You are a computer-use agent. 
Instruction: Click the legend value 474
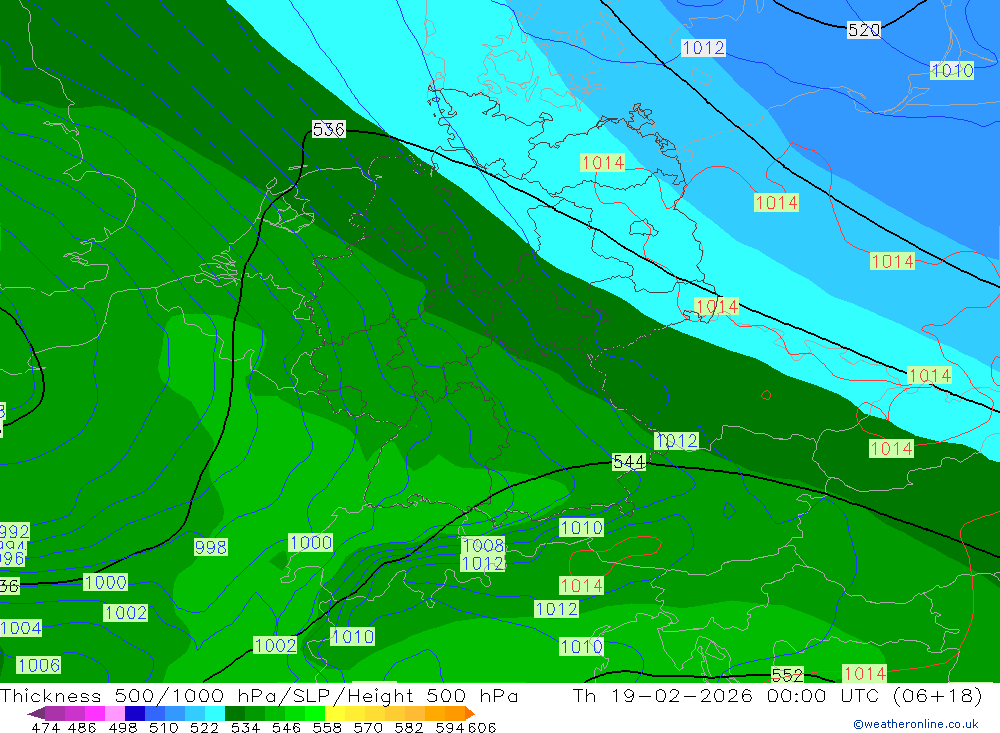(x=45, y=727)
